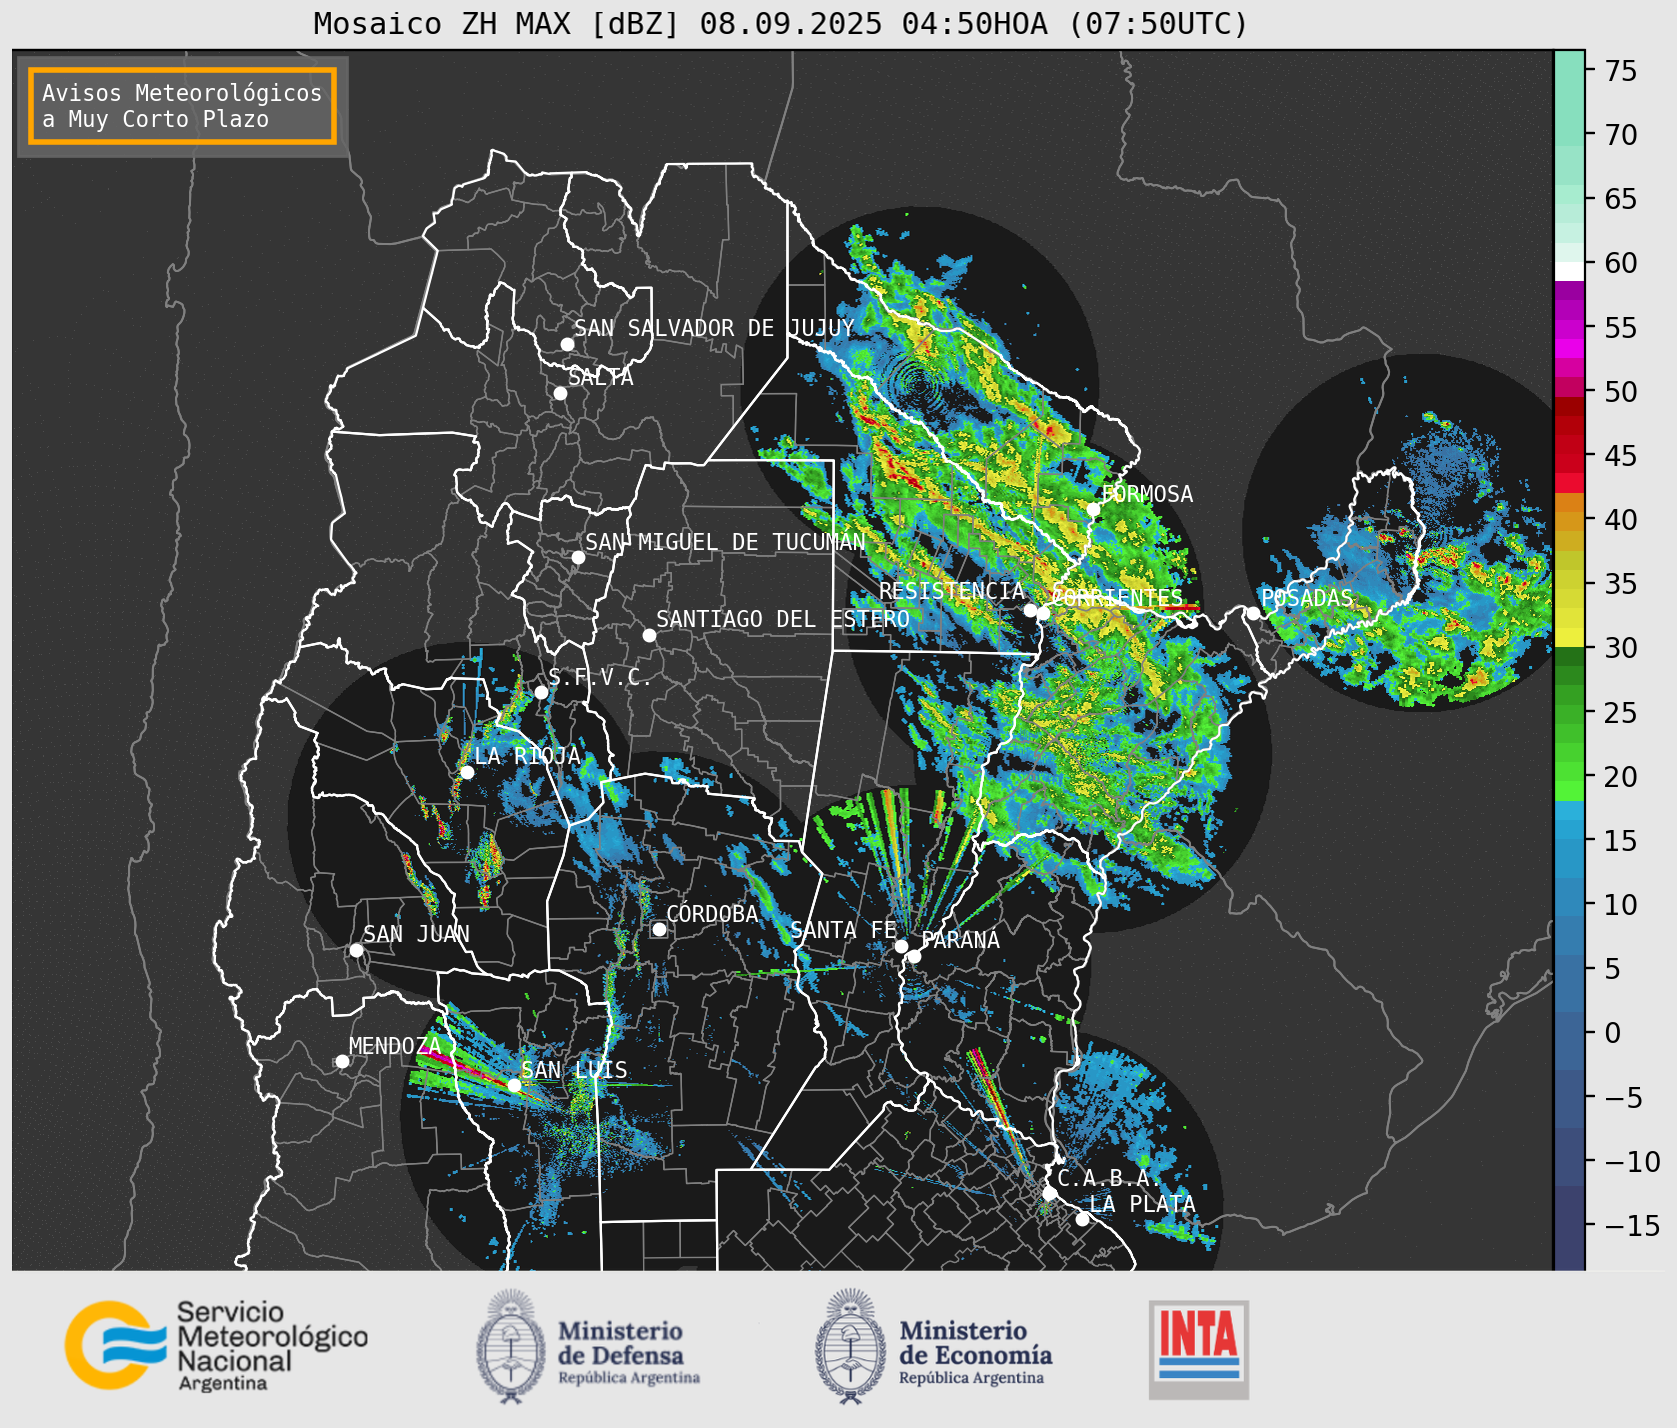Click the Santa Fe city dot
Image resolution: width=1677 pixels, height=1428 pixels.
[901, 946]
